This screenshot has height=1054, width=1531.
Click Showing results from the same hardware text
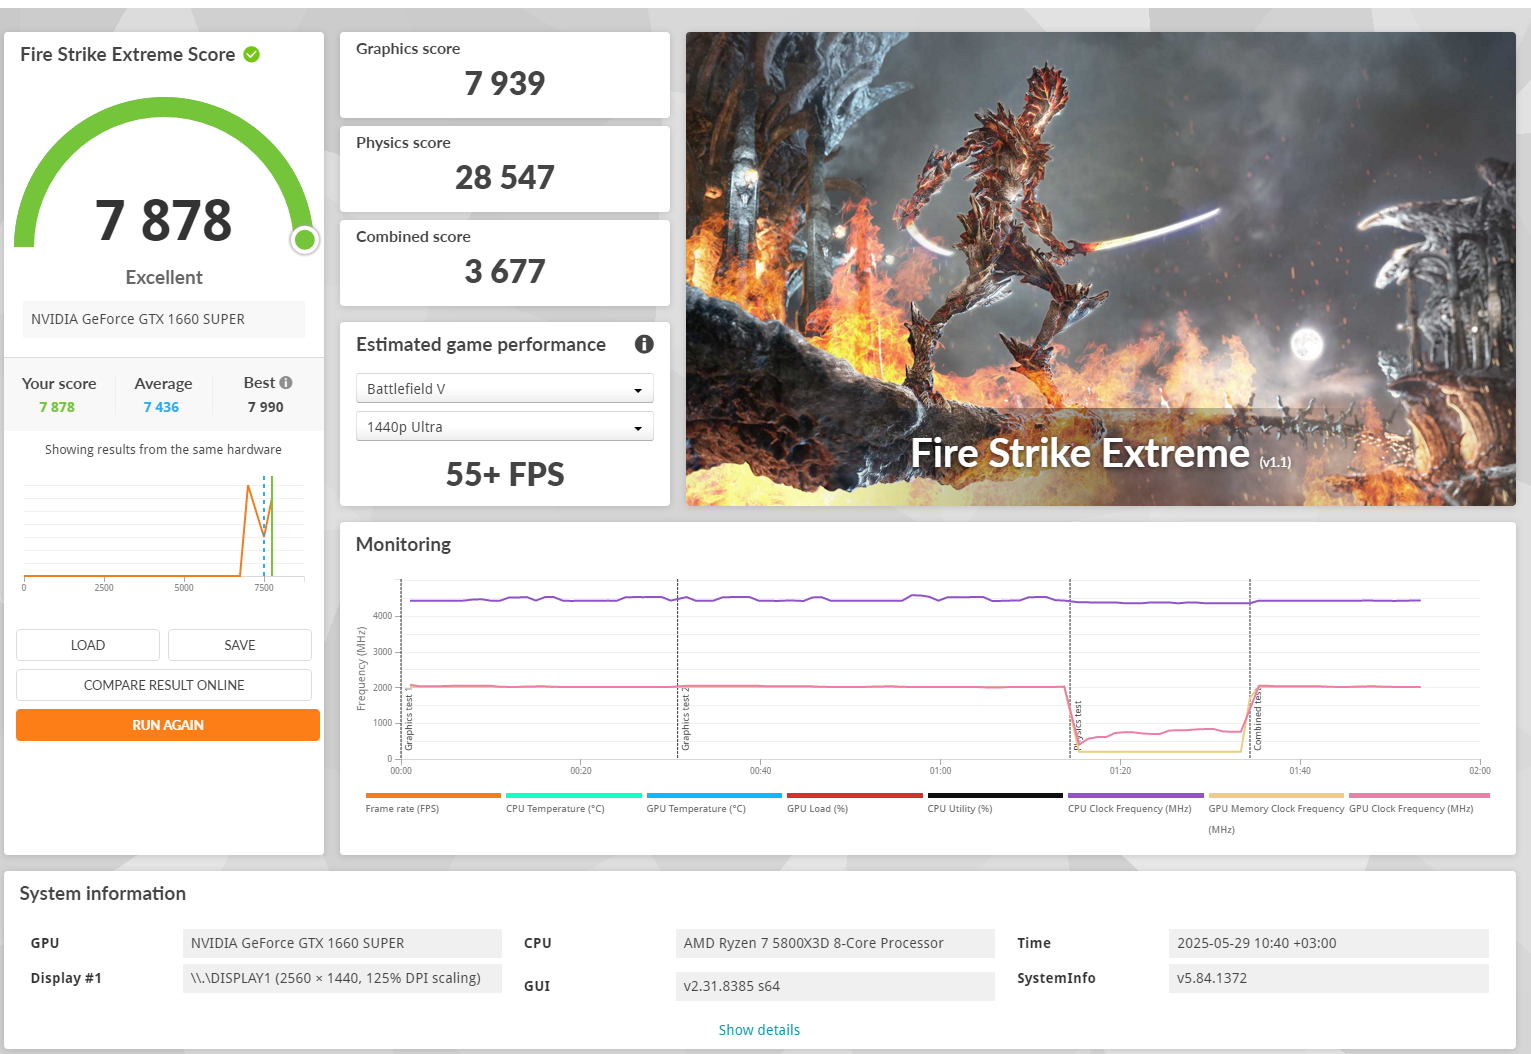coord(163,450)
